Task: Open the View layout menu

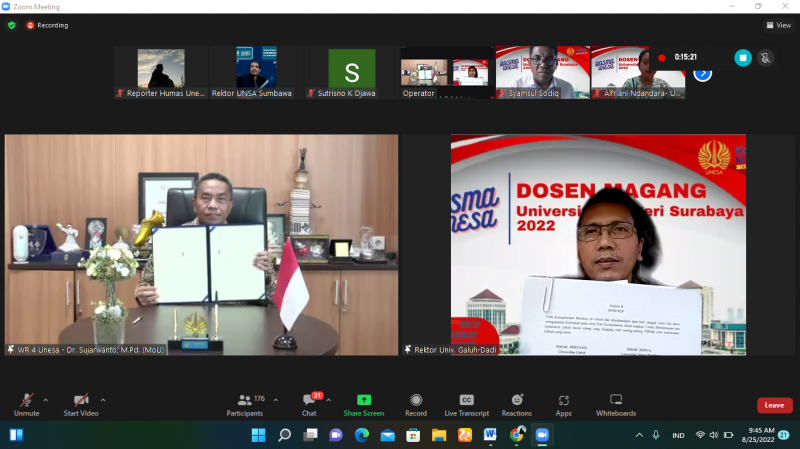Action: 779,25
